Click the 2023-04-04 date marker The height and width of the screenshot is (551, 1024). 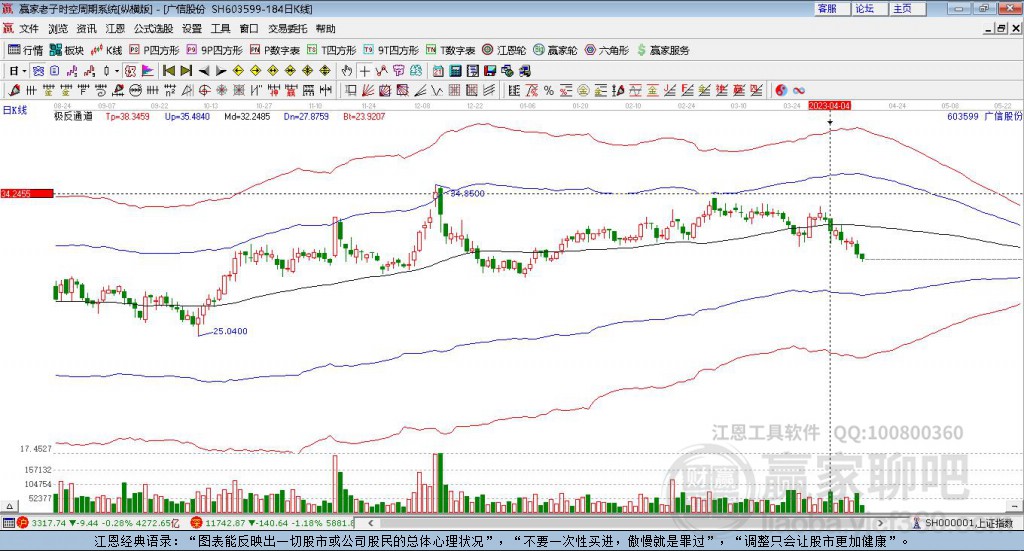[829, 105]
